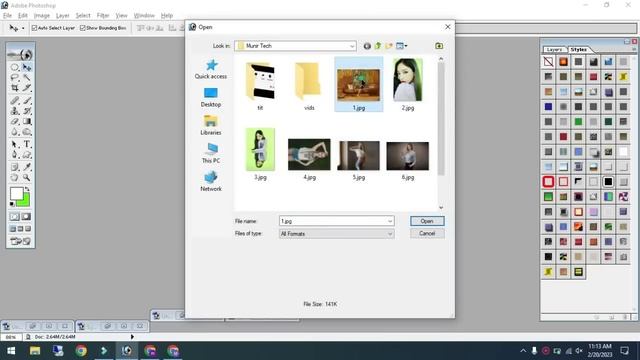Select the Slice tool

point(27,88)
